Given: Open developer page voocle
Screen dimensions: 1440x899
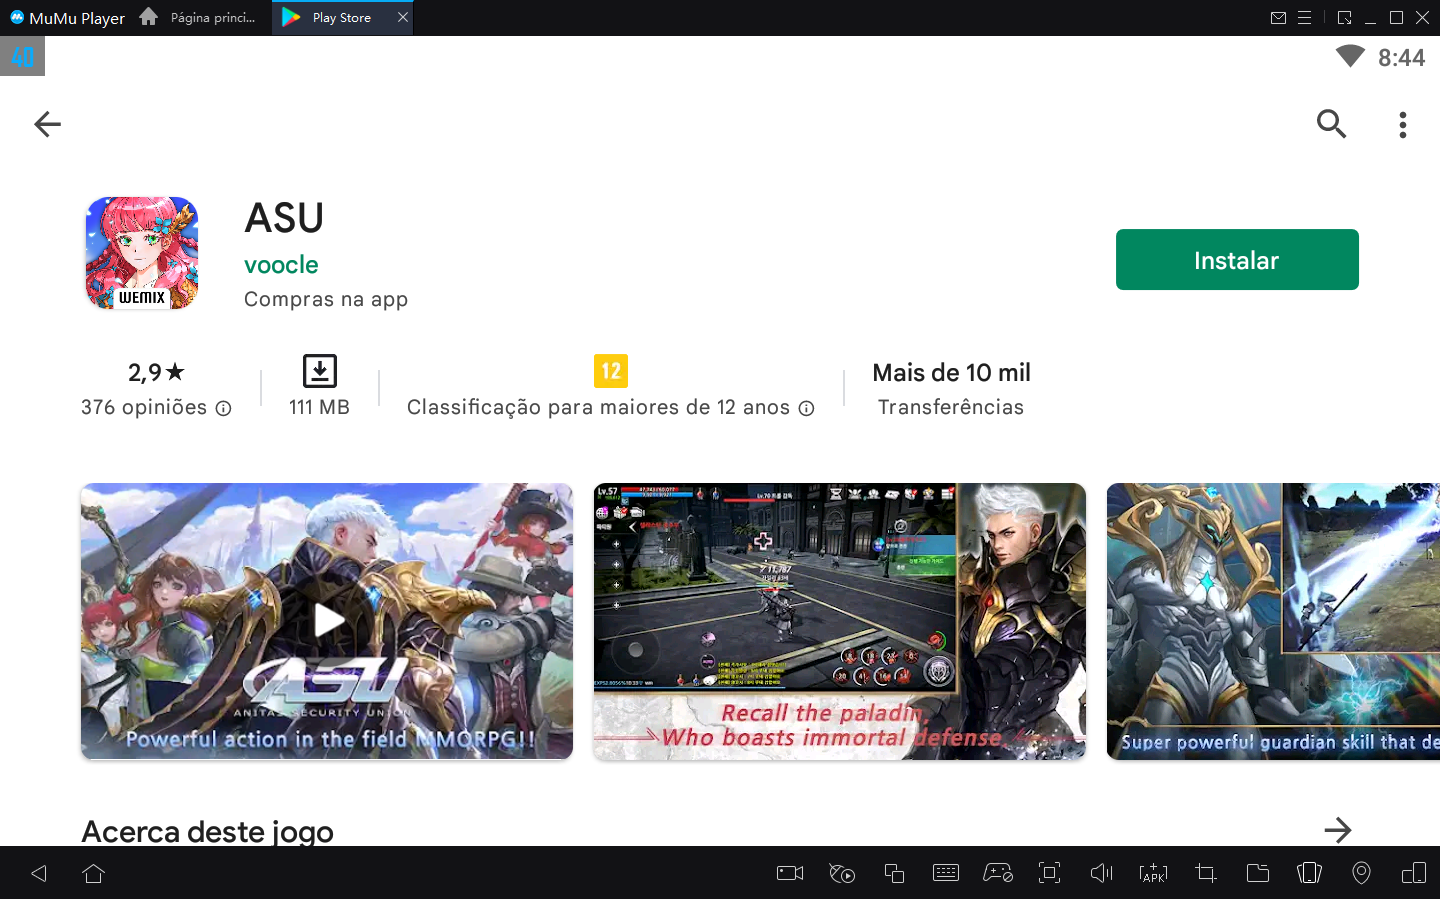Looking at the screenshot, I should 281,265.
